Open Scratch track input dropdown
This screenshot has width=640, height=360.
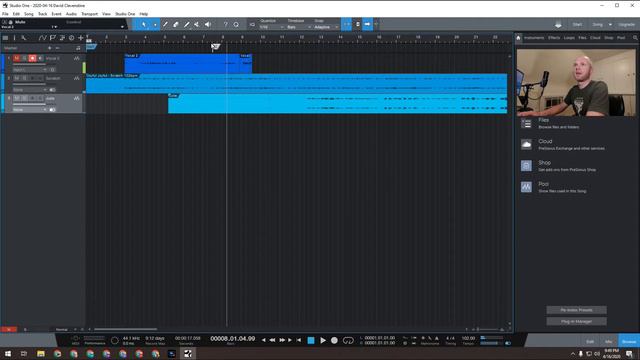(x=30, y=90)
